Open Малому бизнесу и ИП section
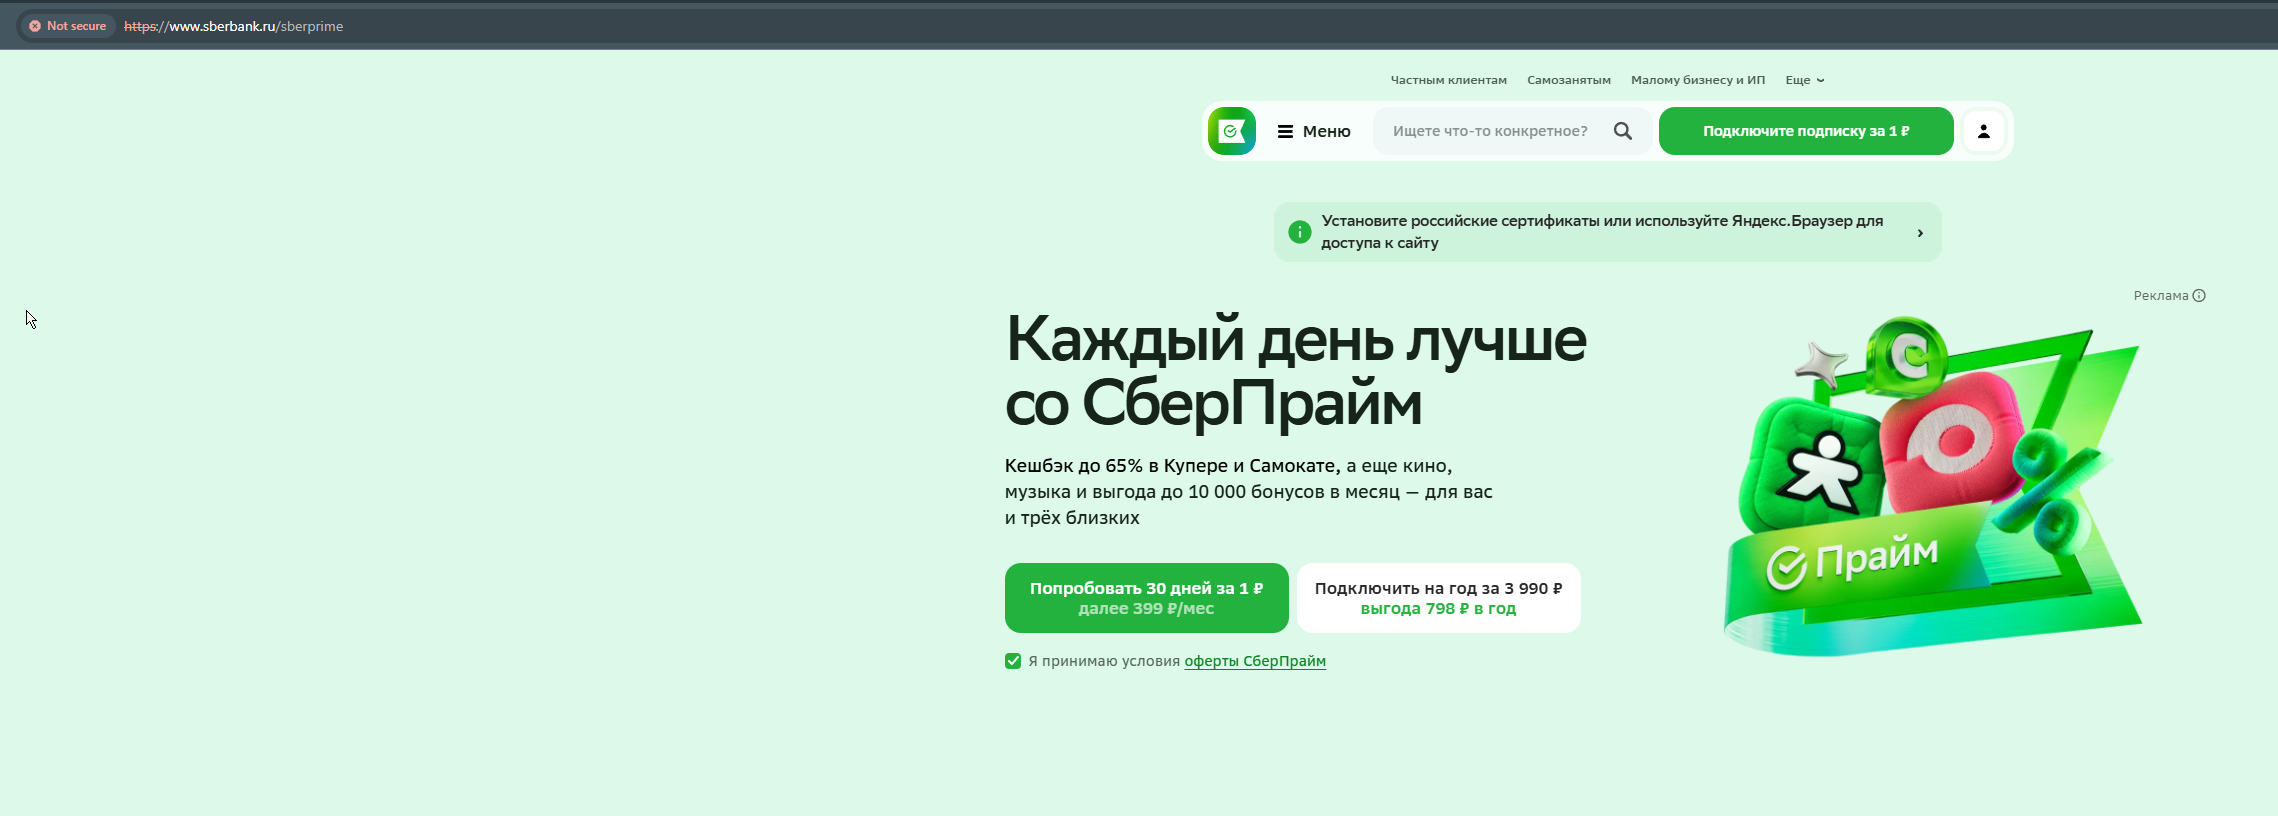The image size is (2278, 816). click(1698, 80)
